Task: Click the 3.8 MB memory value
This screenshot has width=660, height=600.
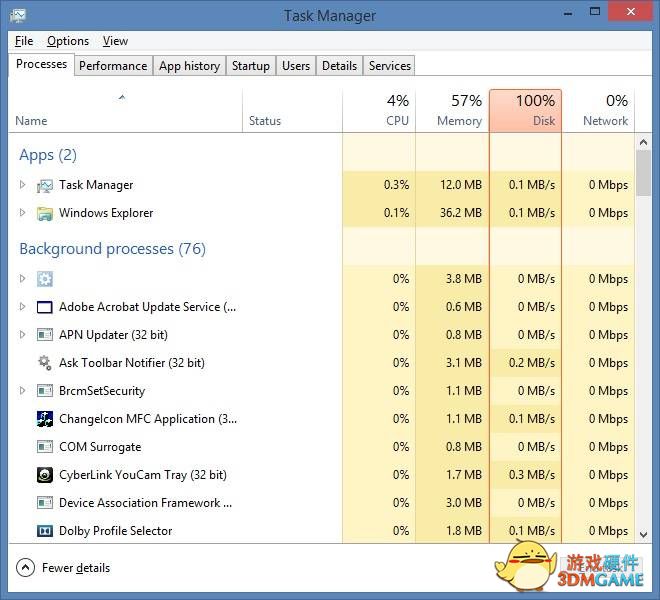Action: pos(463,279)
